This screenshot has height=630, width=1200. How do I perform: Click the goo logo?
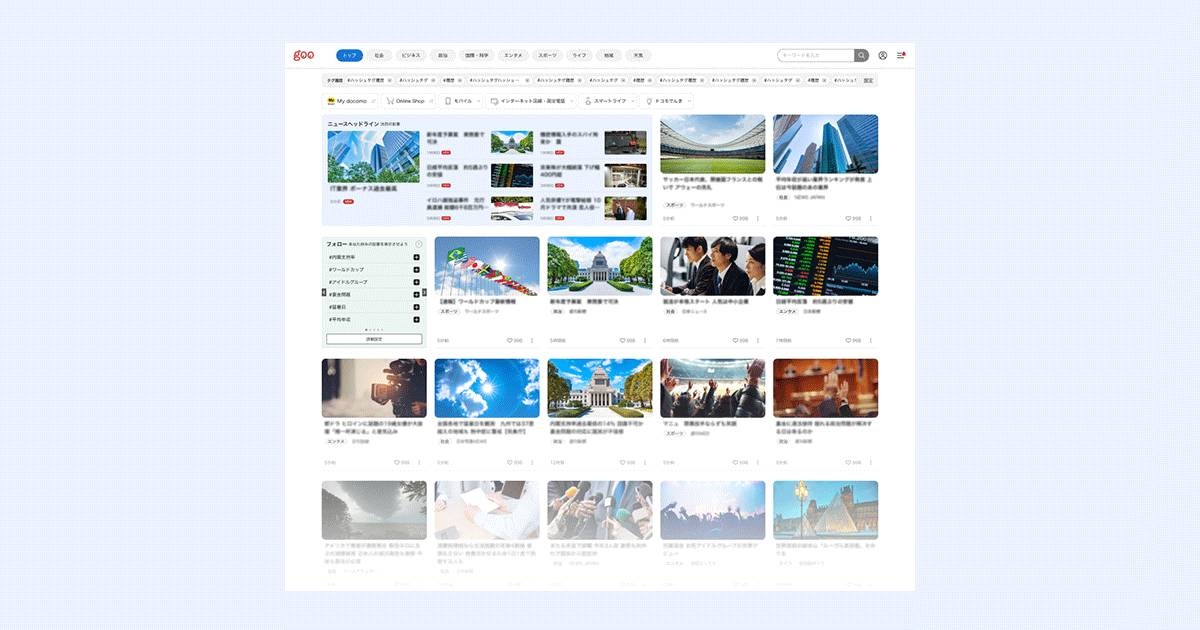pos(304,55)
